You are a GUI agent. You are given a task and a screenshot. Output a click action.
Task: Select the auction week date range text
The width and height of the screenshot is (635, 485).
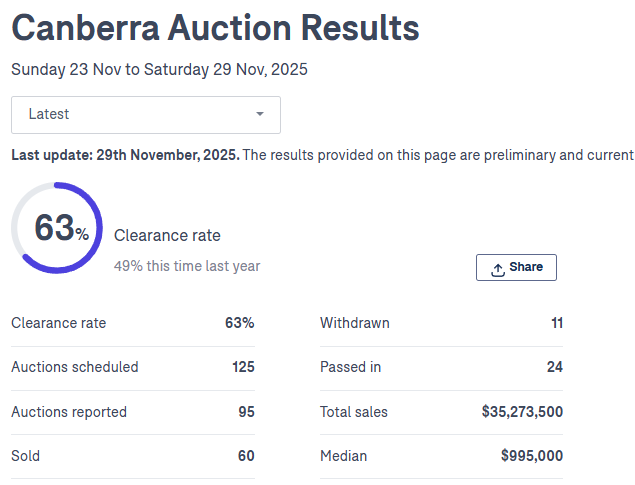(159, 70)
